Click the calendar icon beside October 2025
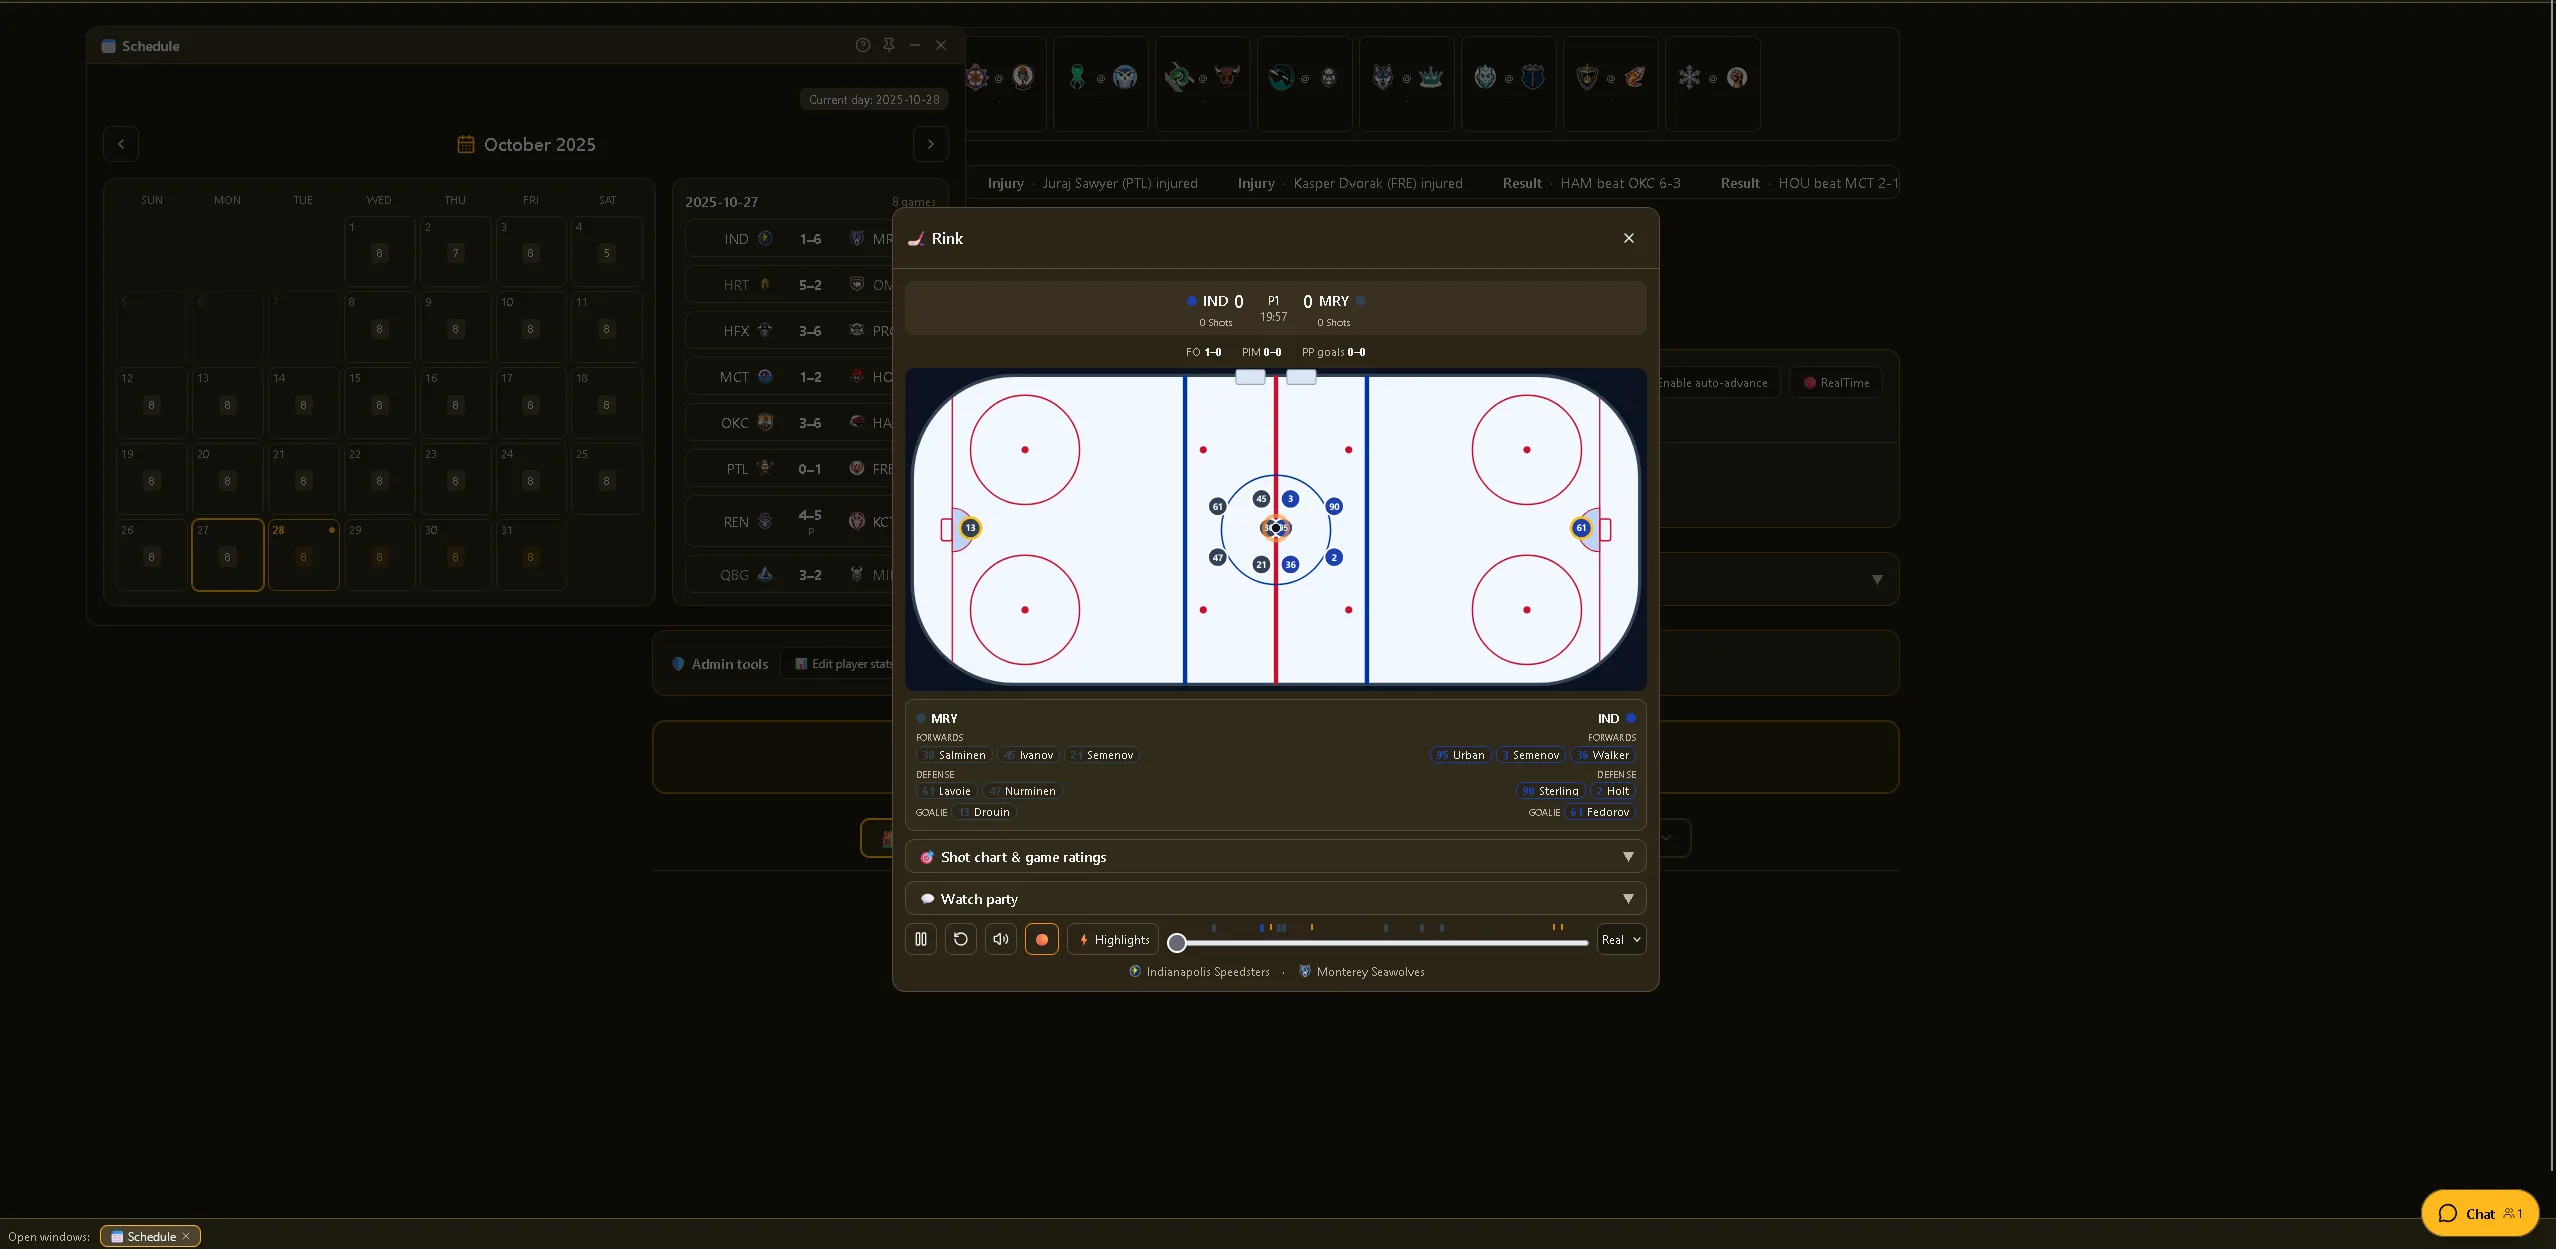 pyautogui.click(x=466, y=144)
